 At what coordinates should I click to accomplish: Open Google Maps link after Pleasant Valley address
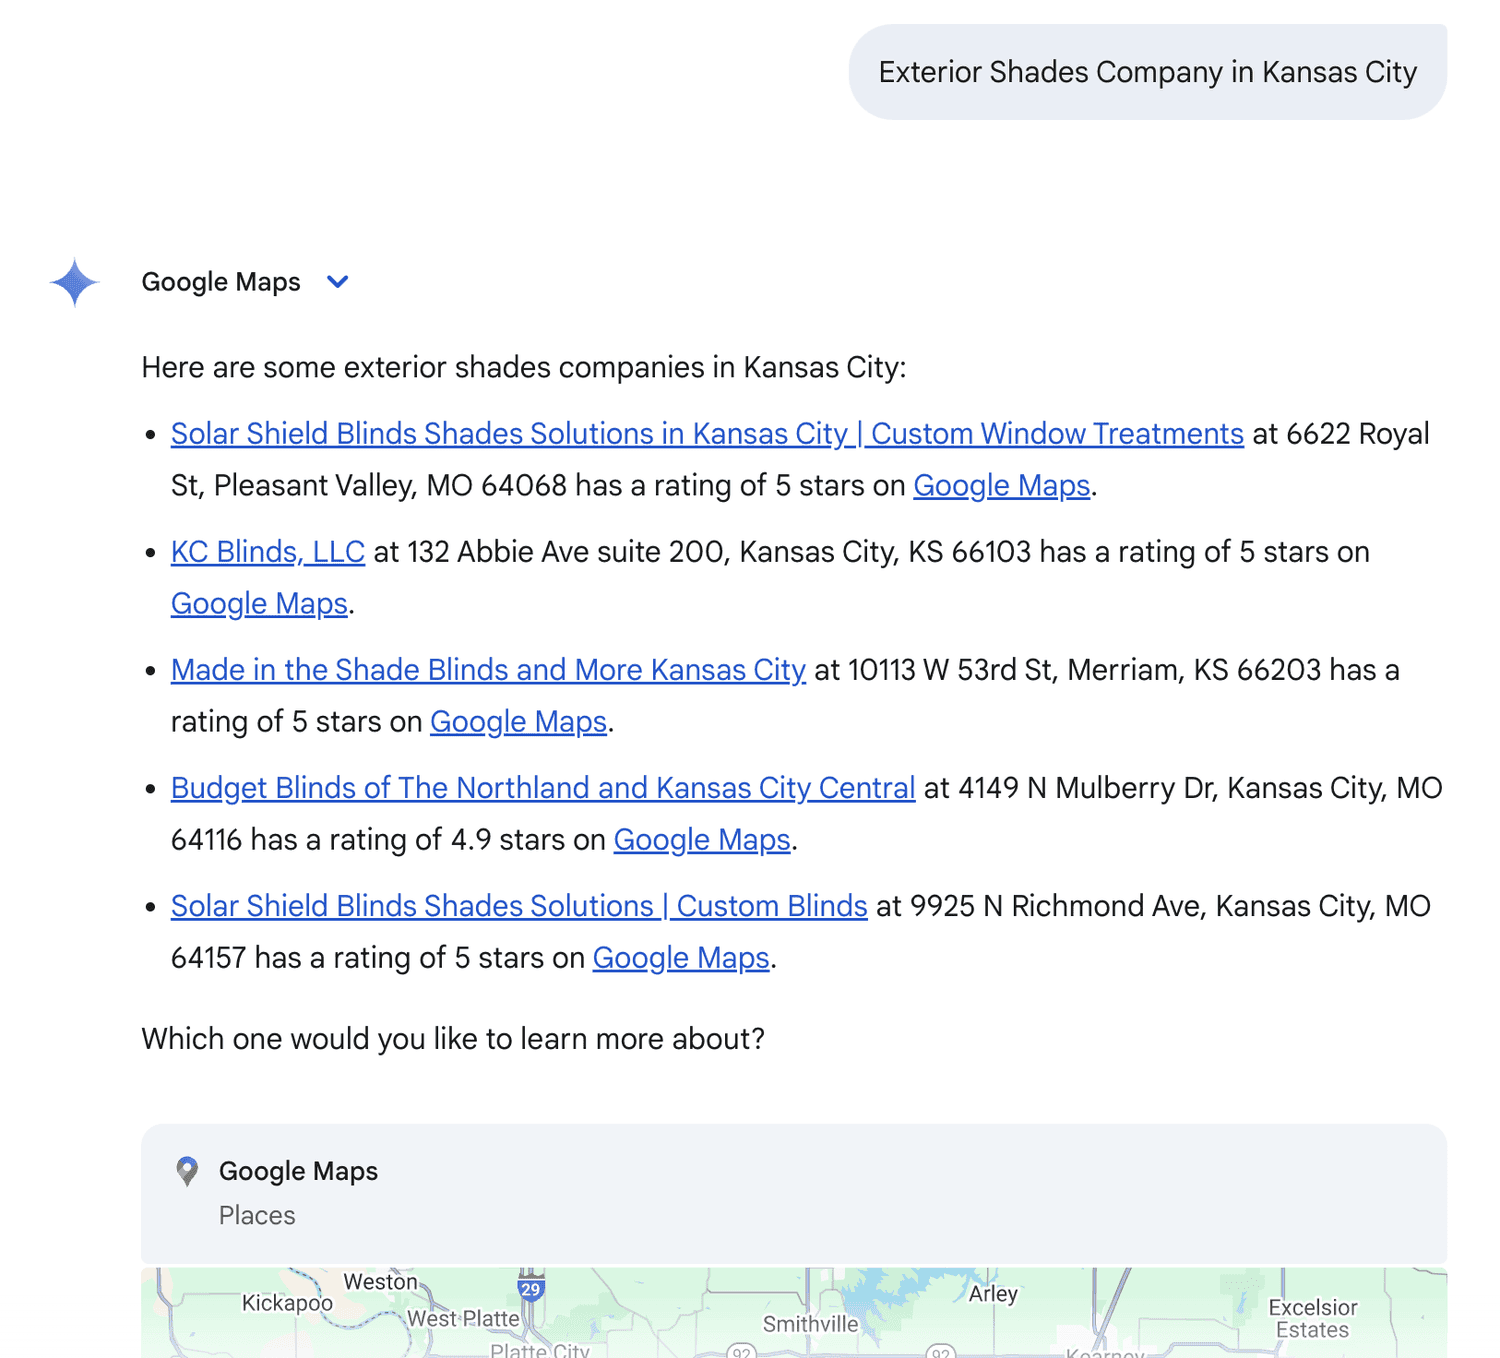click(x=1002, y=486)
